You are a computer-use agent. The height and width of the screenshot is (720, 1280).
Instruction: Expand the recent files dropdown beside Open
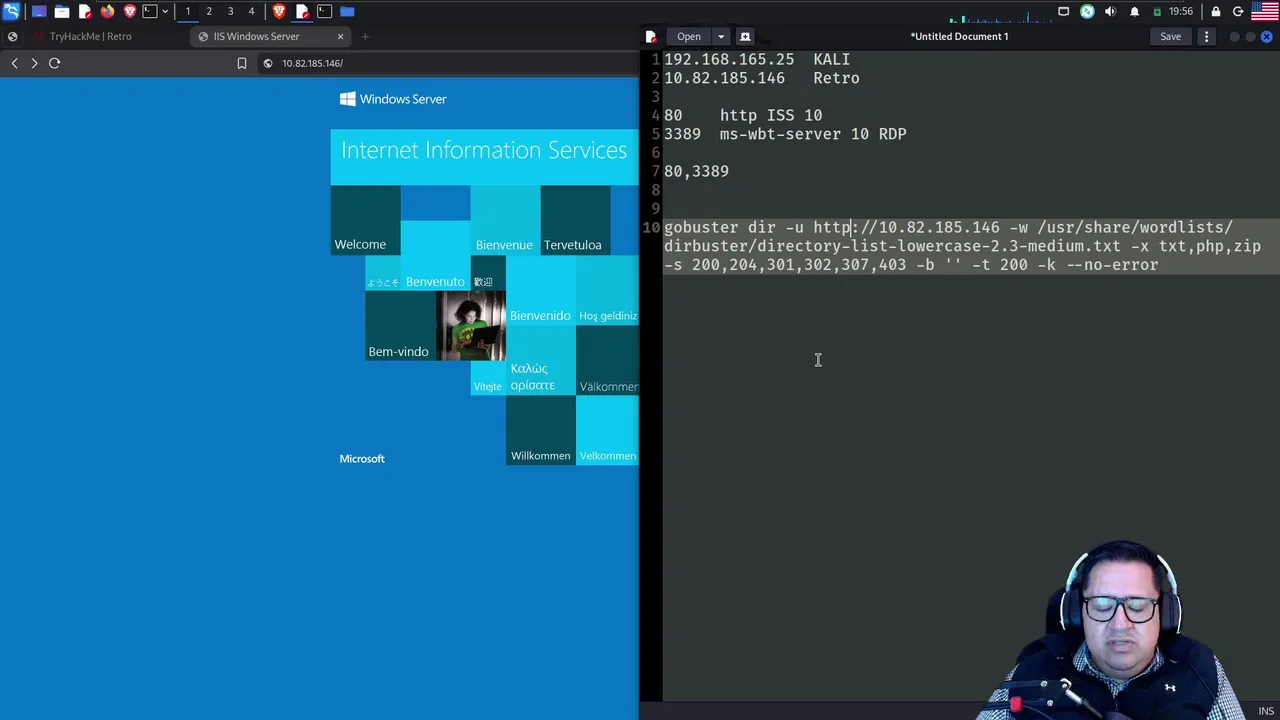[x=721, y=37]
